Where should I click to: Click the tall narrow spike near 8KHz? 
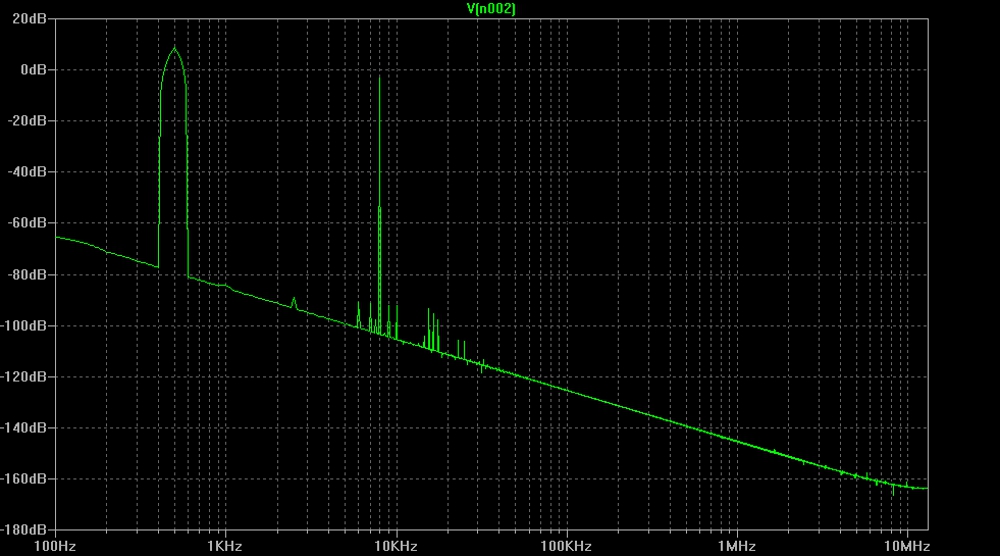pyautogui.click(x=380, y=80)
